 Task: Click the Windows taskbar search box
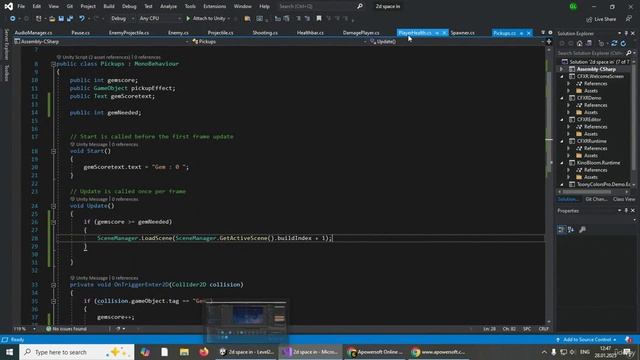coord(77,352)
